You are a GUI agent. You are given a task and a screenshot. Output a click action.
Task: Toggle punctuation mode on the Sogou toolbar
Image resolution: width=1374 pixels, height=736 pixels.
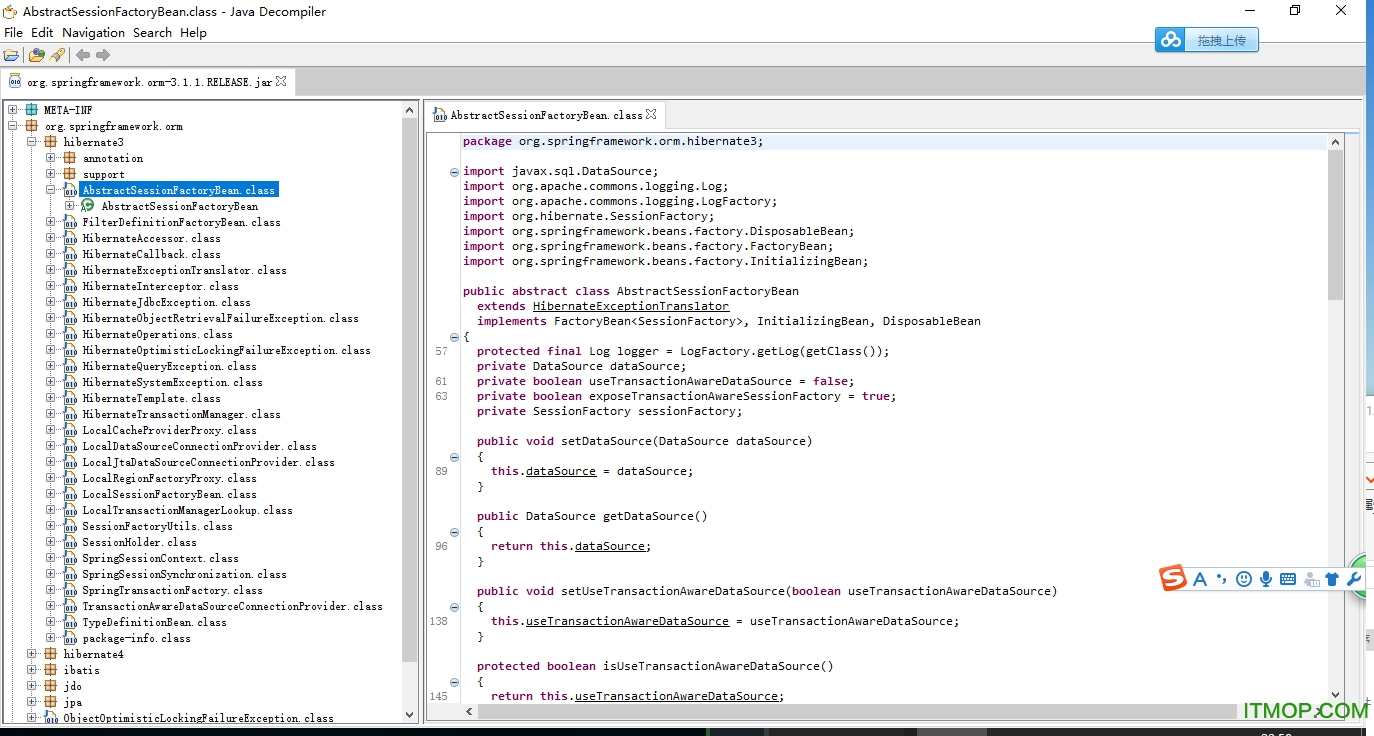pyautogui.click(x=1221, y=578)
